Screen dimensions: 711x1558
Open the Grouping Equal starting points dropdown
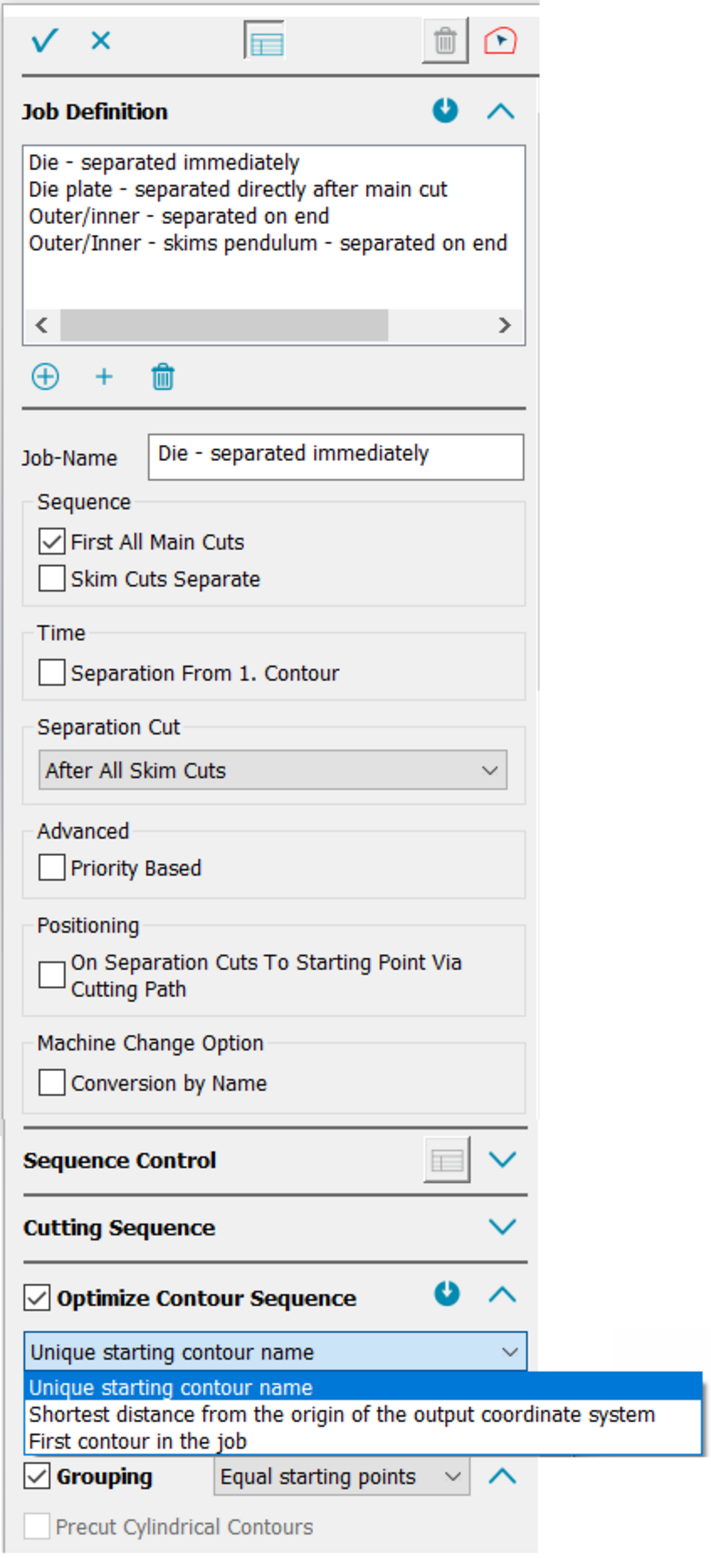341,1476
